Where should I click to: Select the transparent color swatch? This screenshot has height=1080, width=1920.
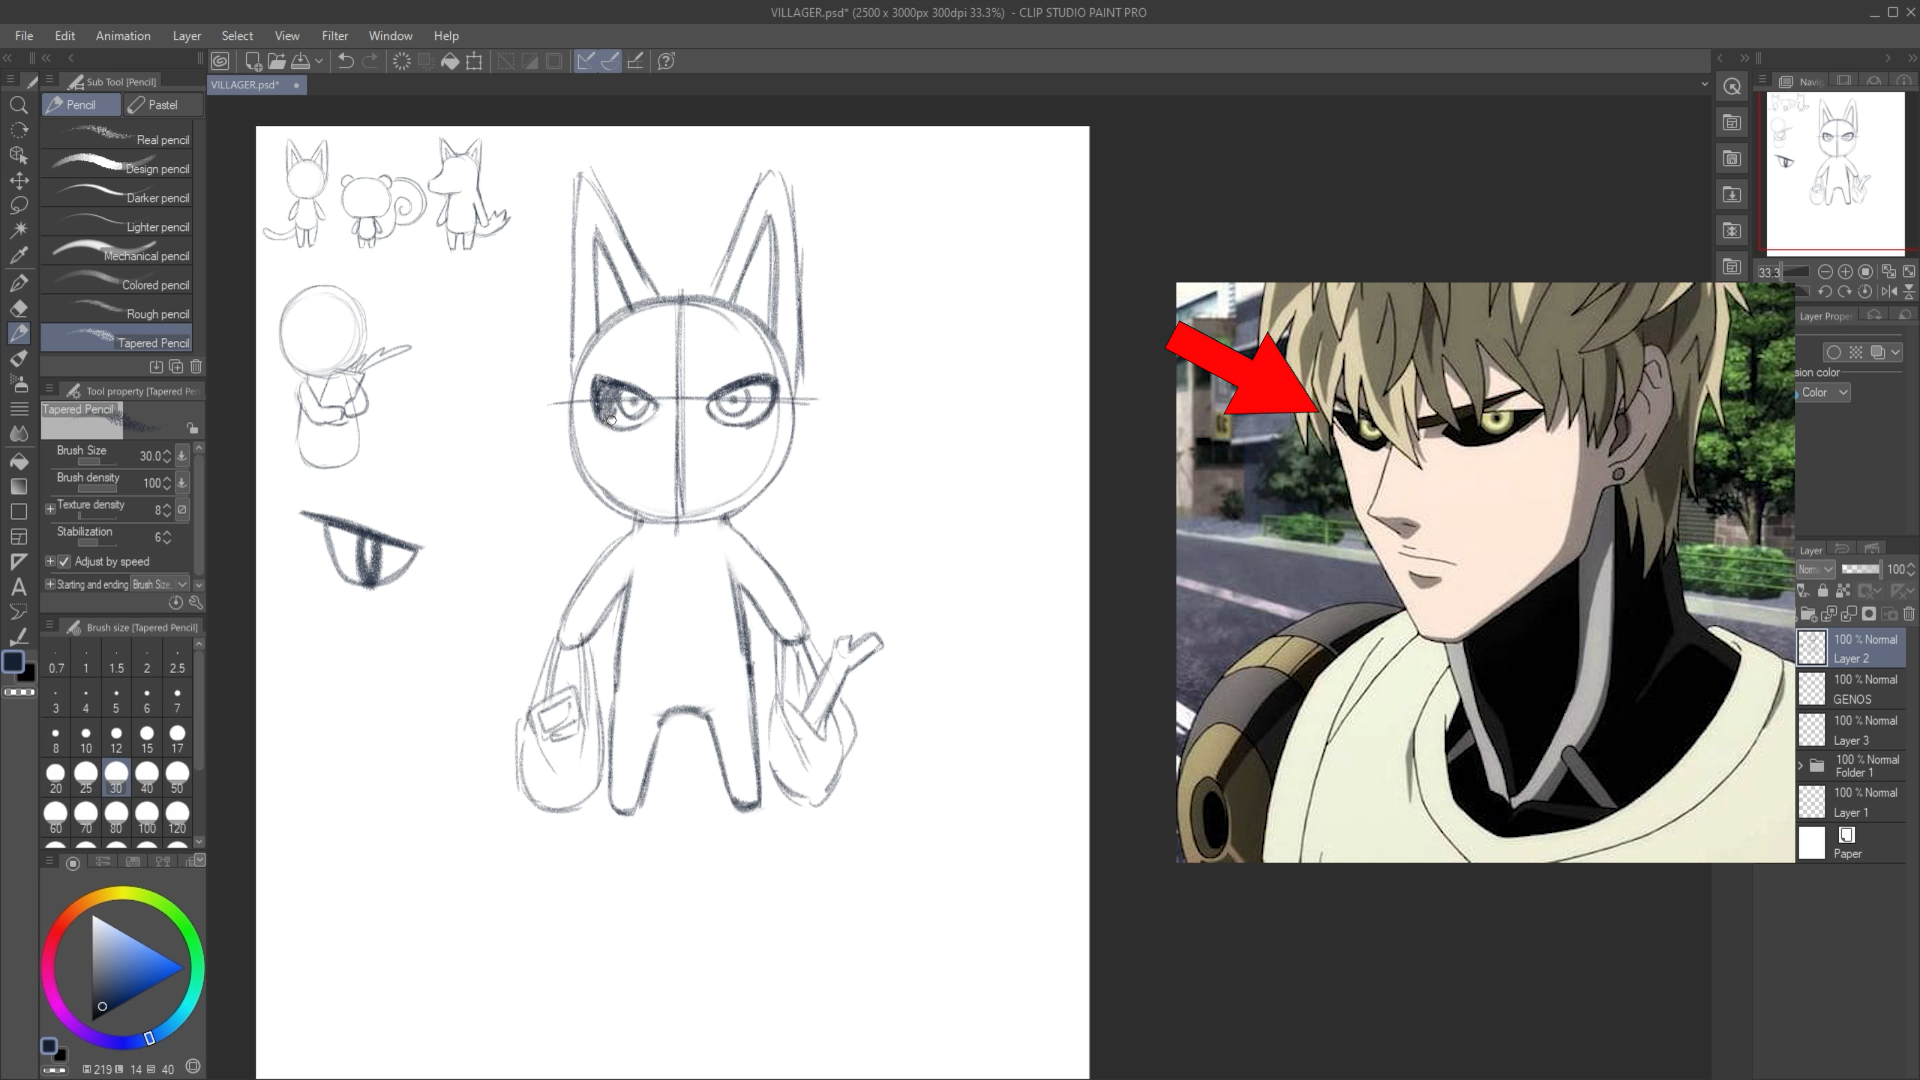(x=20, y=692)
